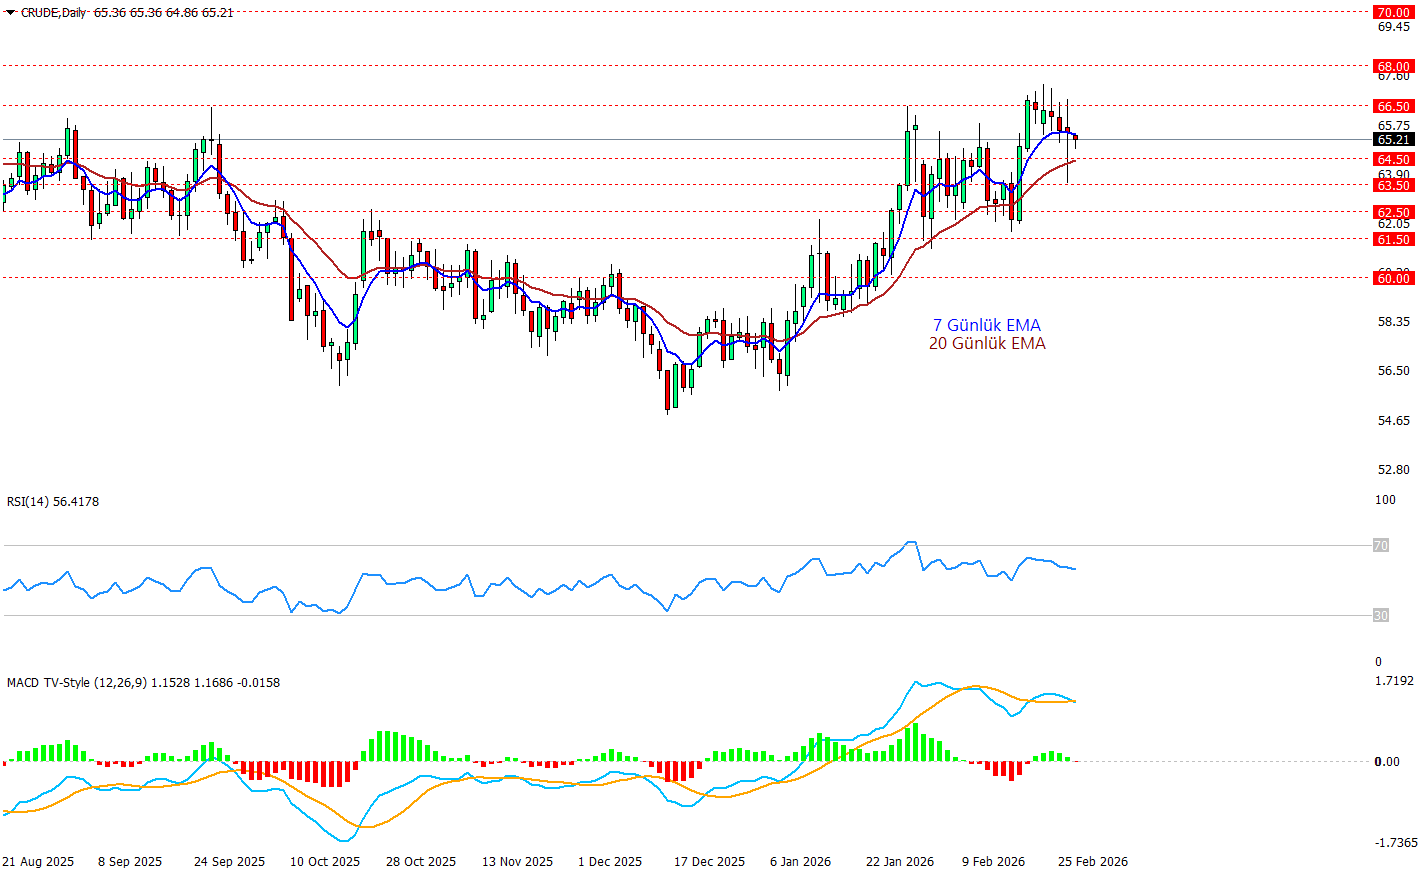The image size is (1421, 874).
Task: Click the 61.50 price level tag
Action: tap(1393, 239)
